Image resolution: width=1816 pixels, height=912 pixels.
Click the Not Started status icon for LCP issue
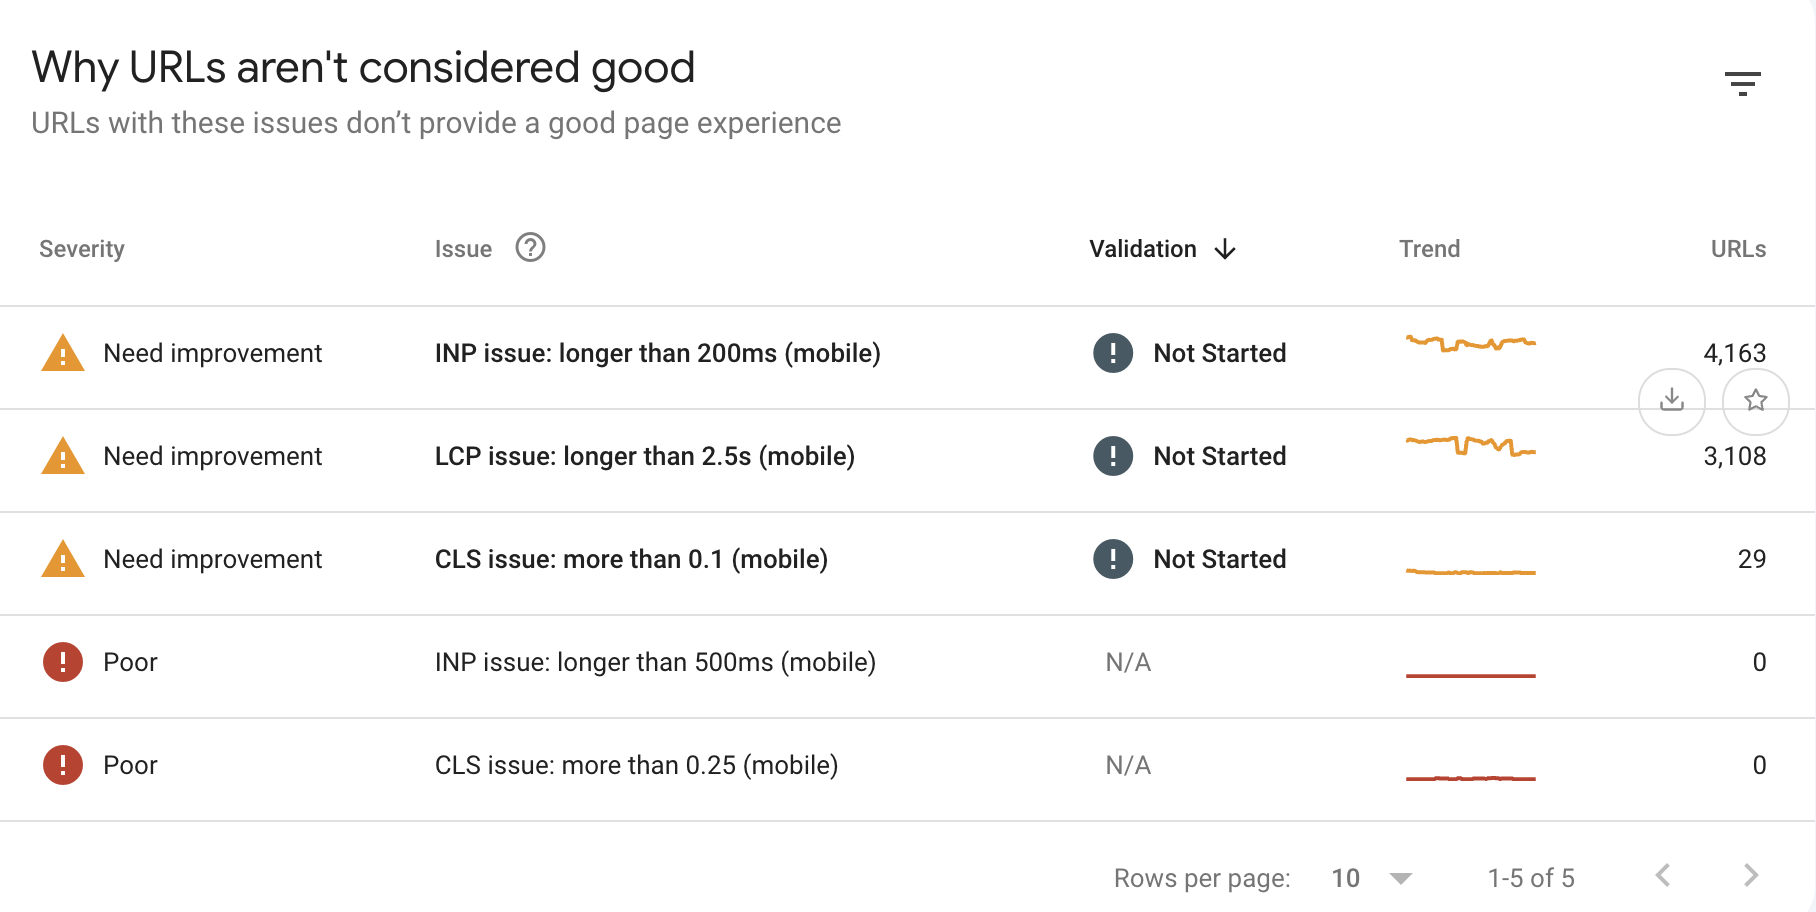tap(1111, 456)
